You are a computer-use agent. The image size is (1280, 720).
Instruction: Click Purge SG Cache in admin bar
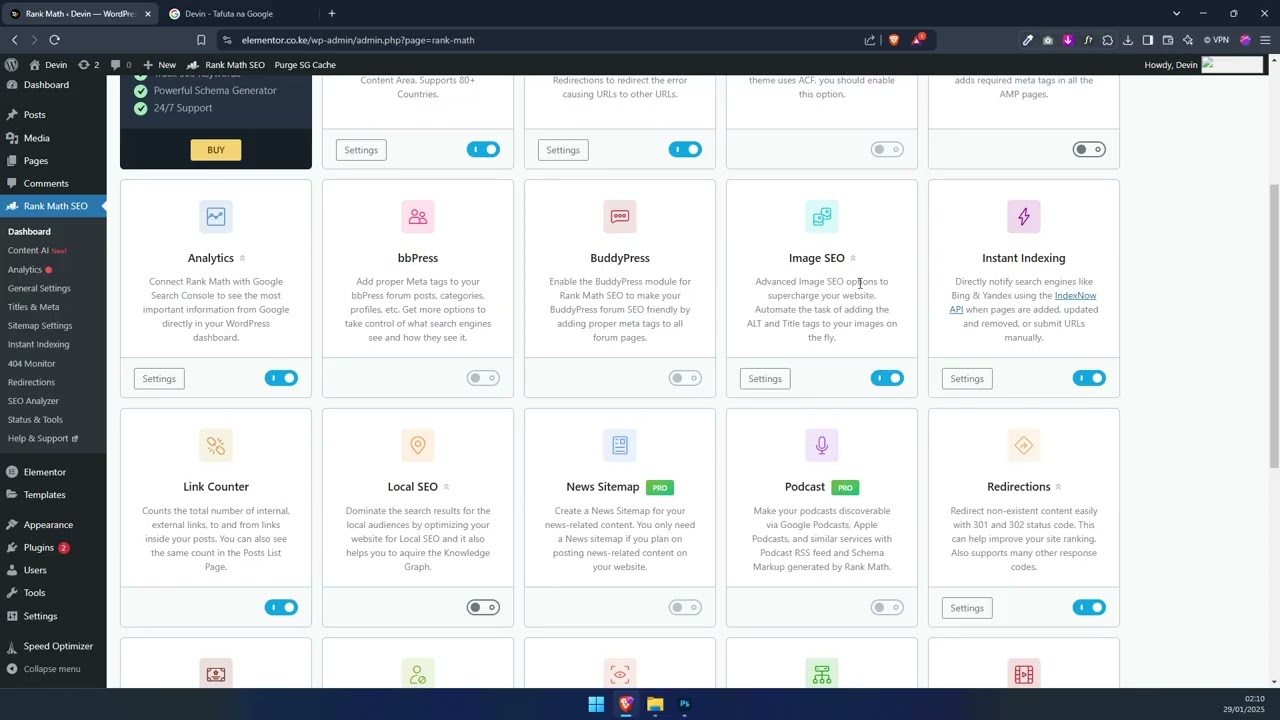tap(305, 65)
